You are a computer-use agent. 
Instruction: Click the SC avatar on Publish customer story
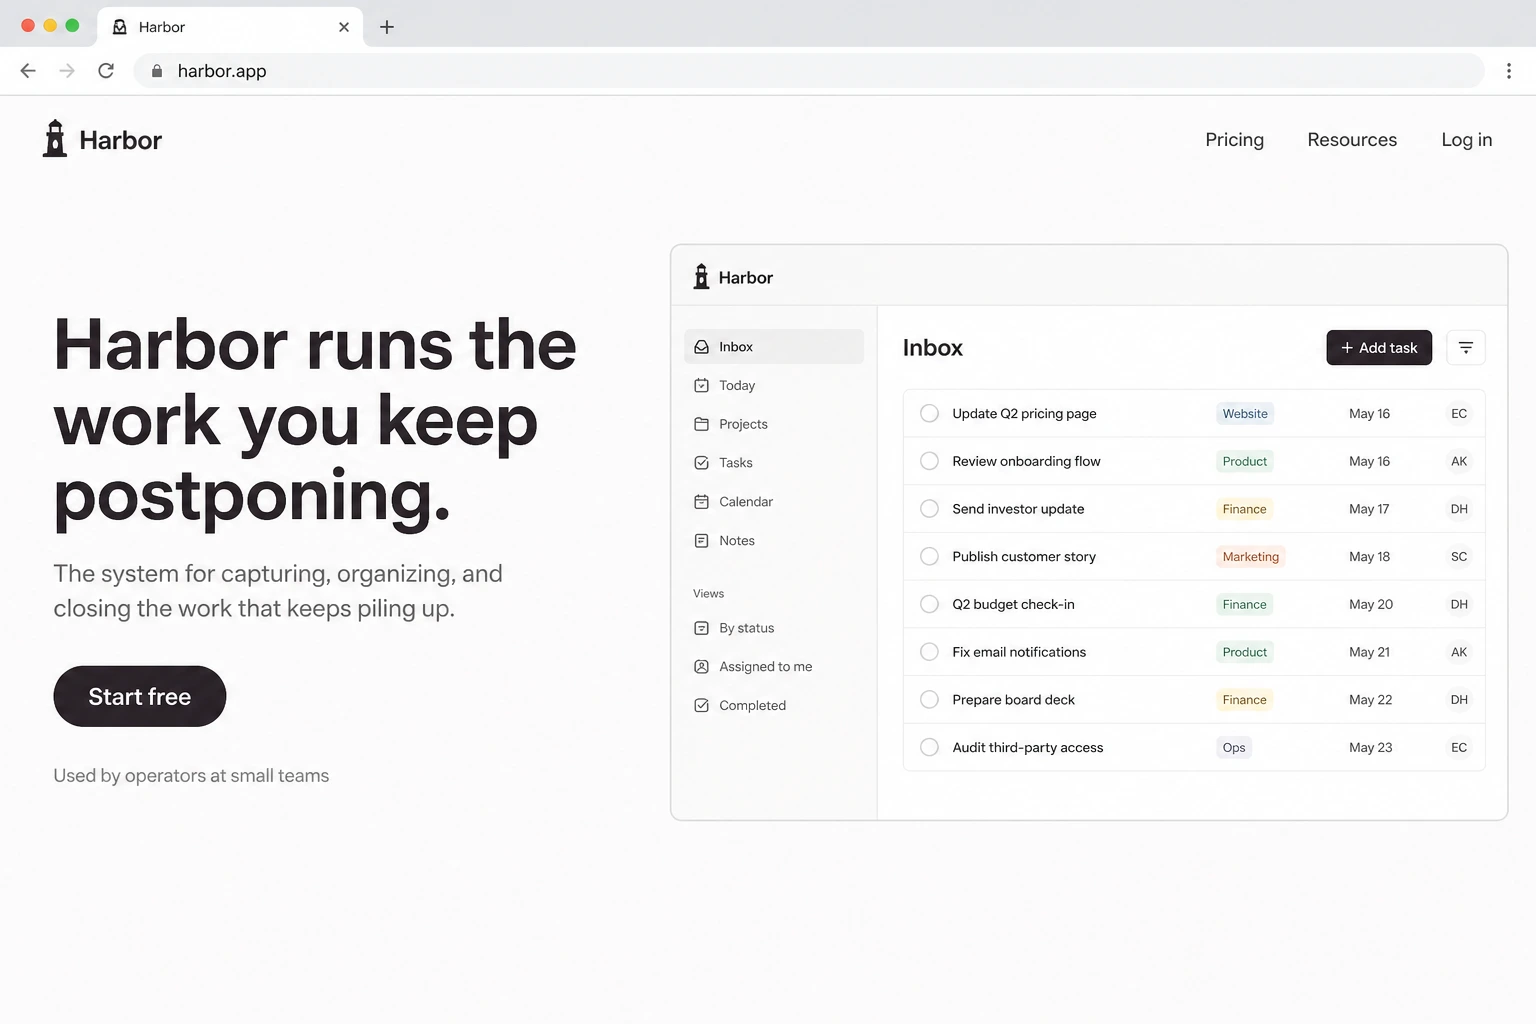coord(1459,557)
